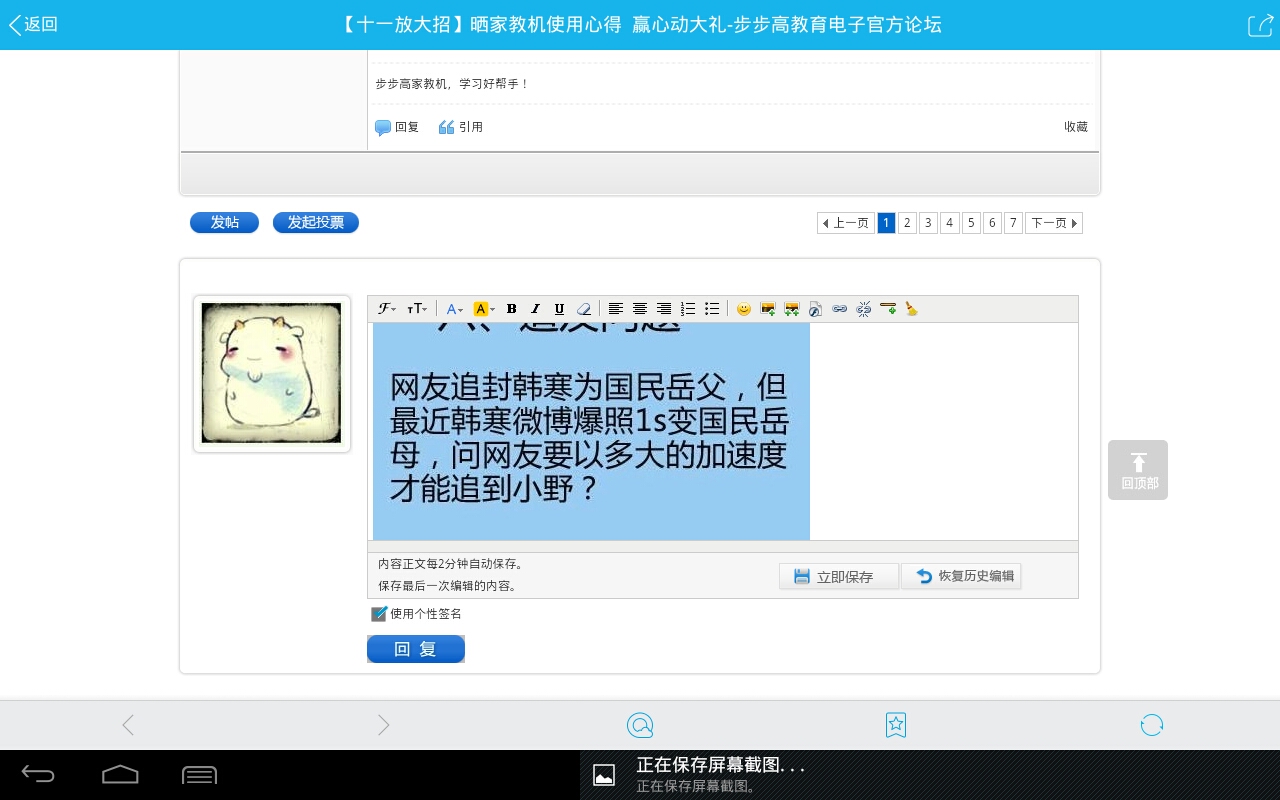Viewport: 1280px width, 800px height.
Task: Apply italic formatting to text
Action: point(535,309)
